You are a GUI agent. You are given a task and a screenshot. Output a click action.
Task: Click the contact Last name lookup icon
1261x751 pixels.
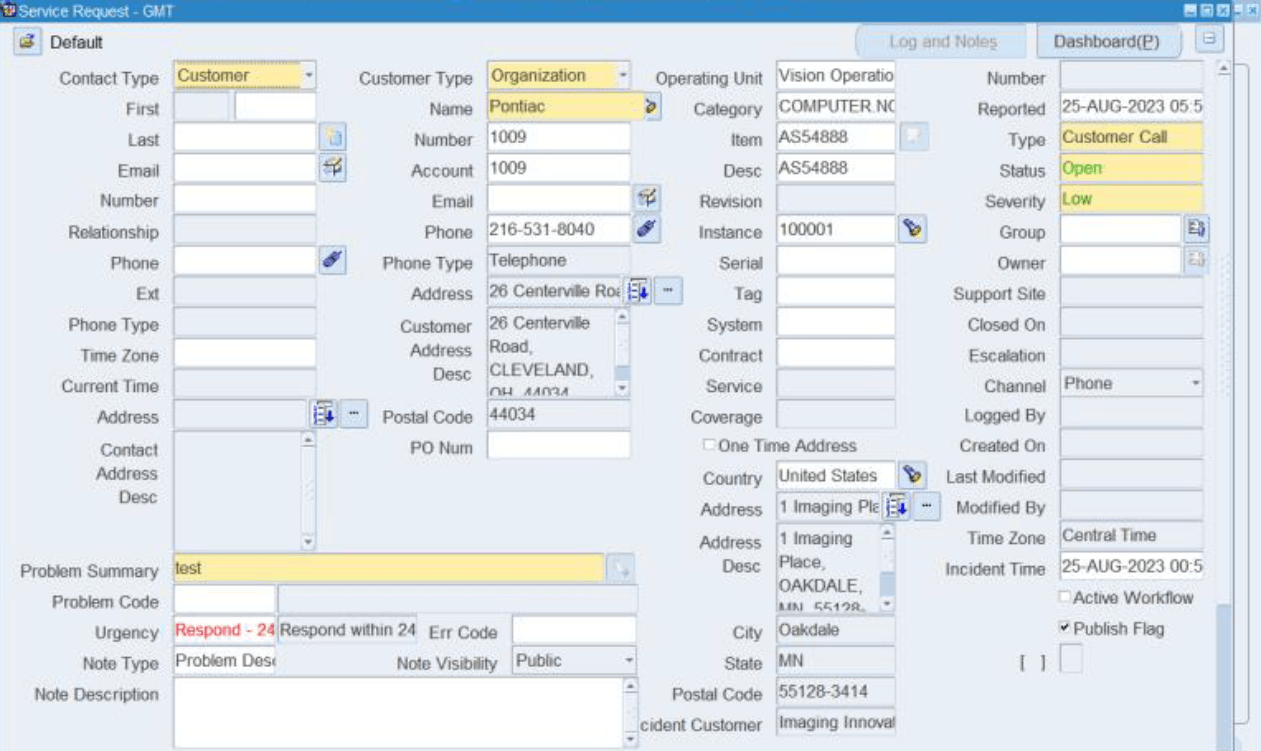(x=332, y=138)
